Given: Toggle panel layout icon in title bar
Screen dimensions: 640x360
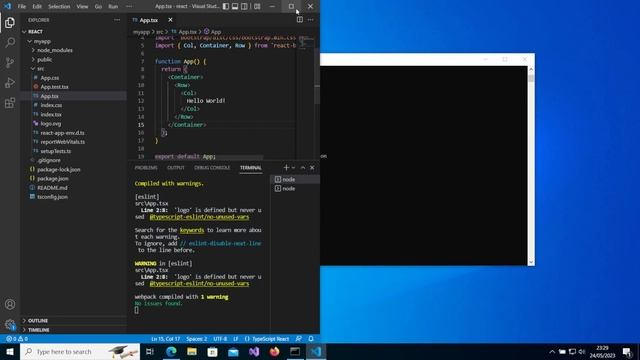Looking at the screenshot, I should pos(235,6).
